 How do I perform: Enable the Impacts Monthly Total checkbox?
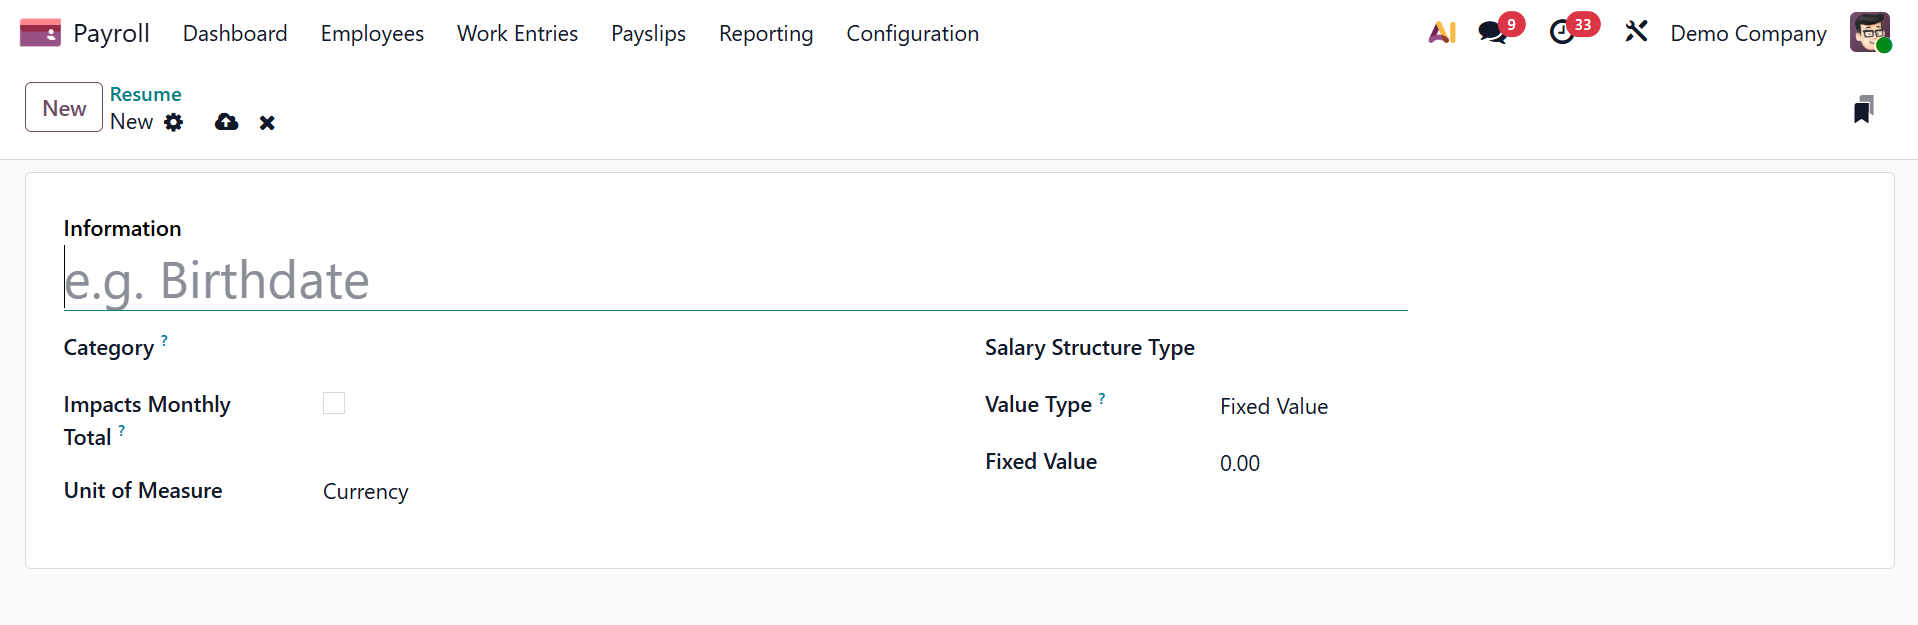click(x=334, y=403)
